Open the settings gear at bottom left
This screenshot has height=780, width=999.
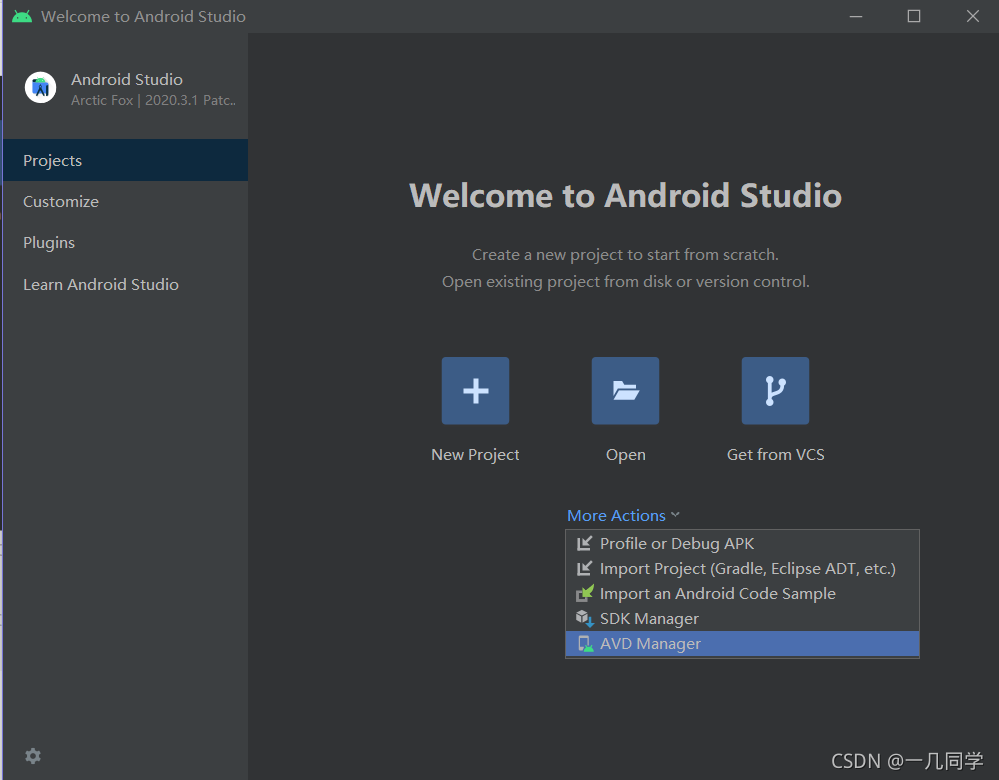(33, 756)
